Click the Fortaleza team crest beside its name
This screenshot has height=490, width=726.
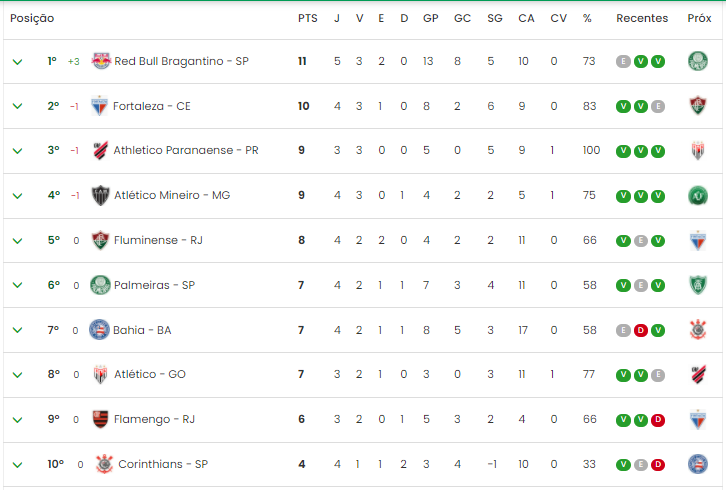pyautogui.click(x=99, y=106)
